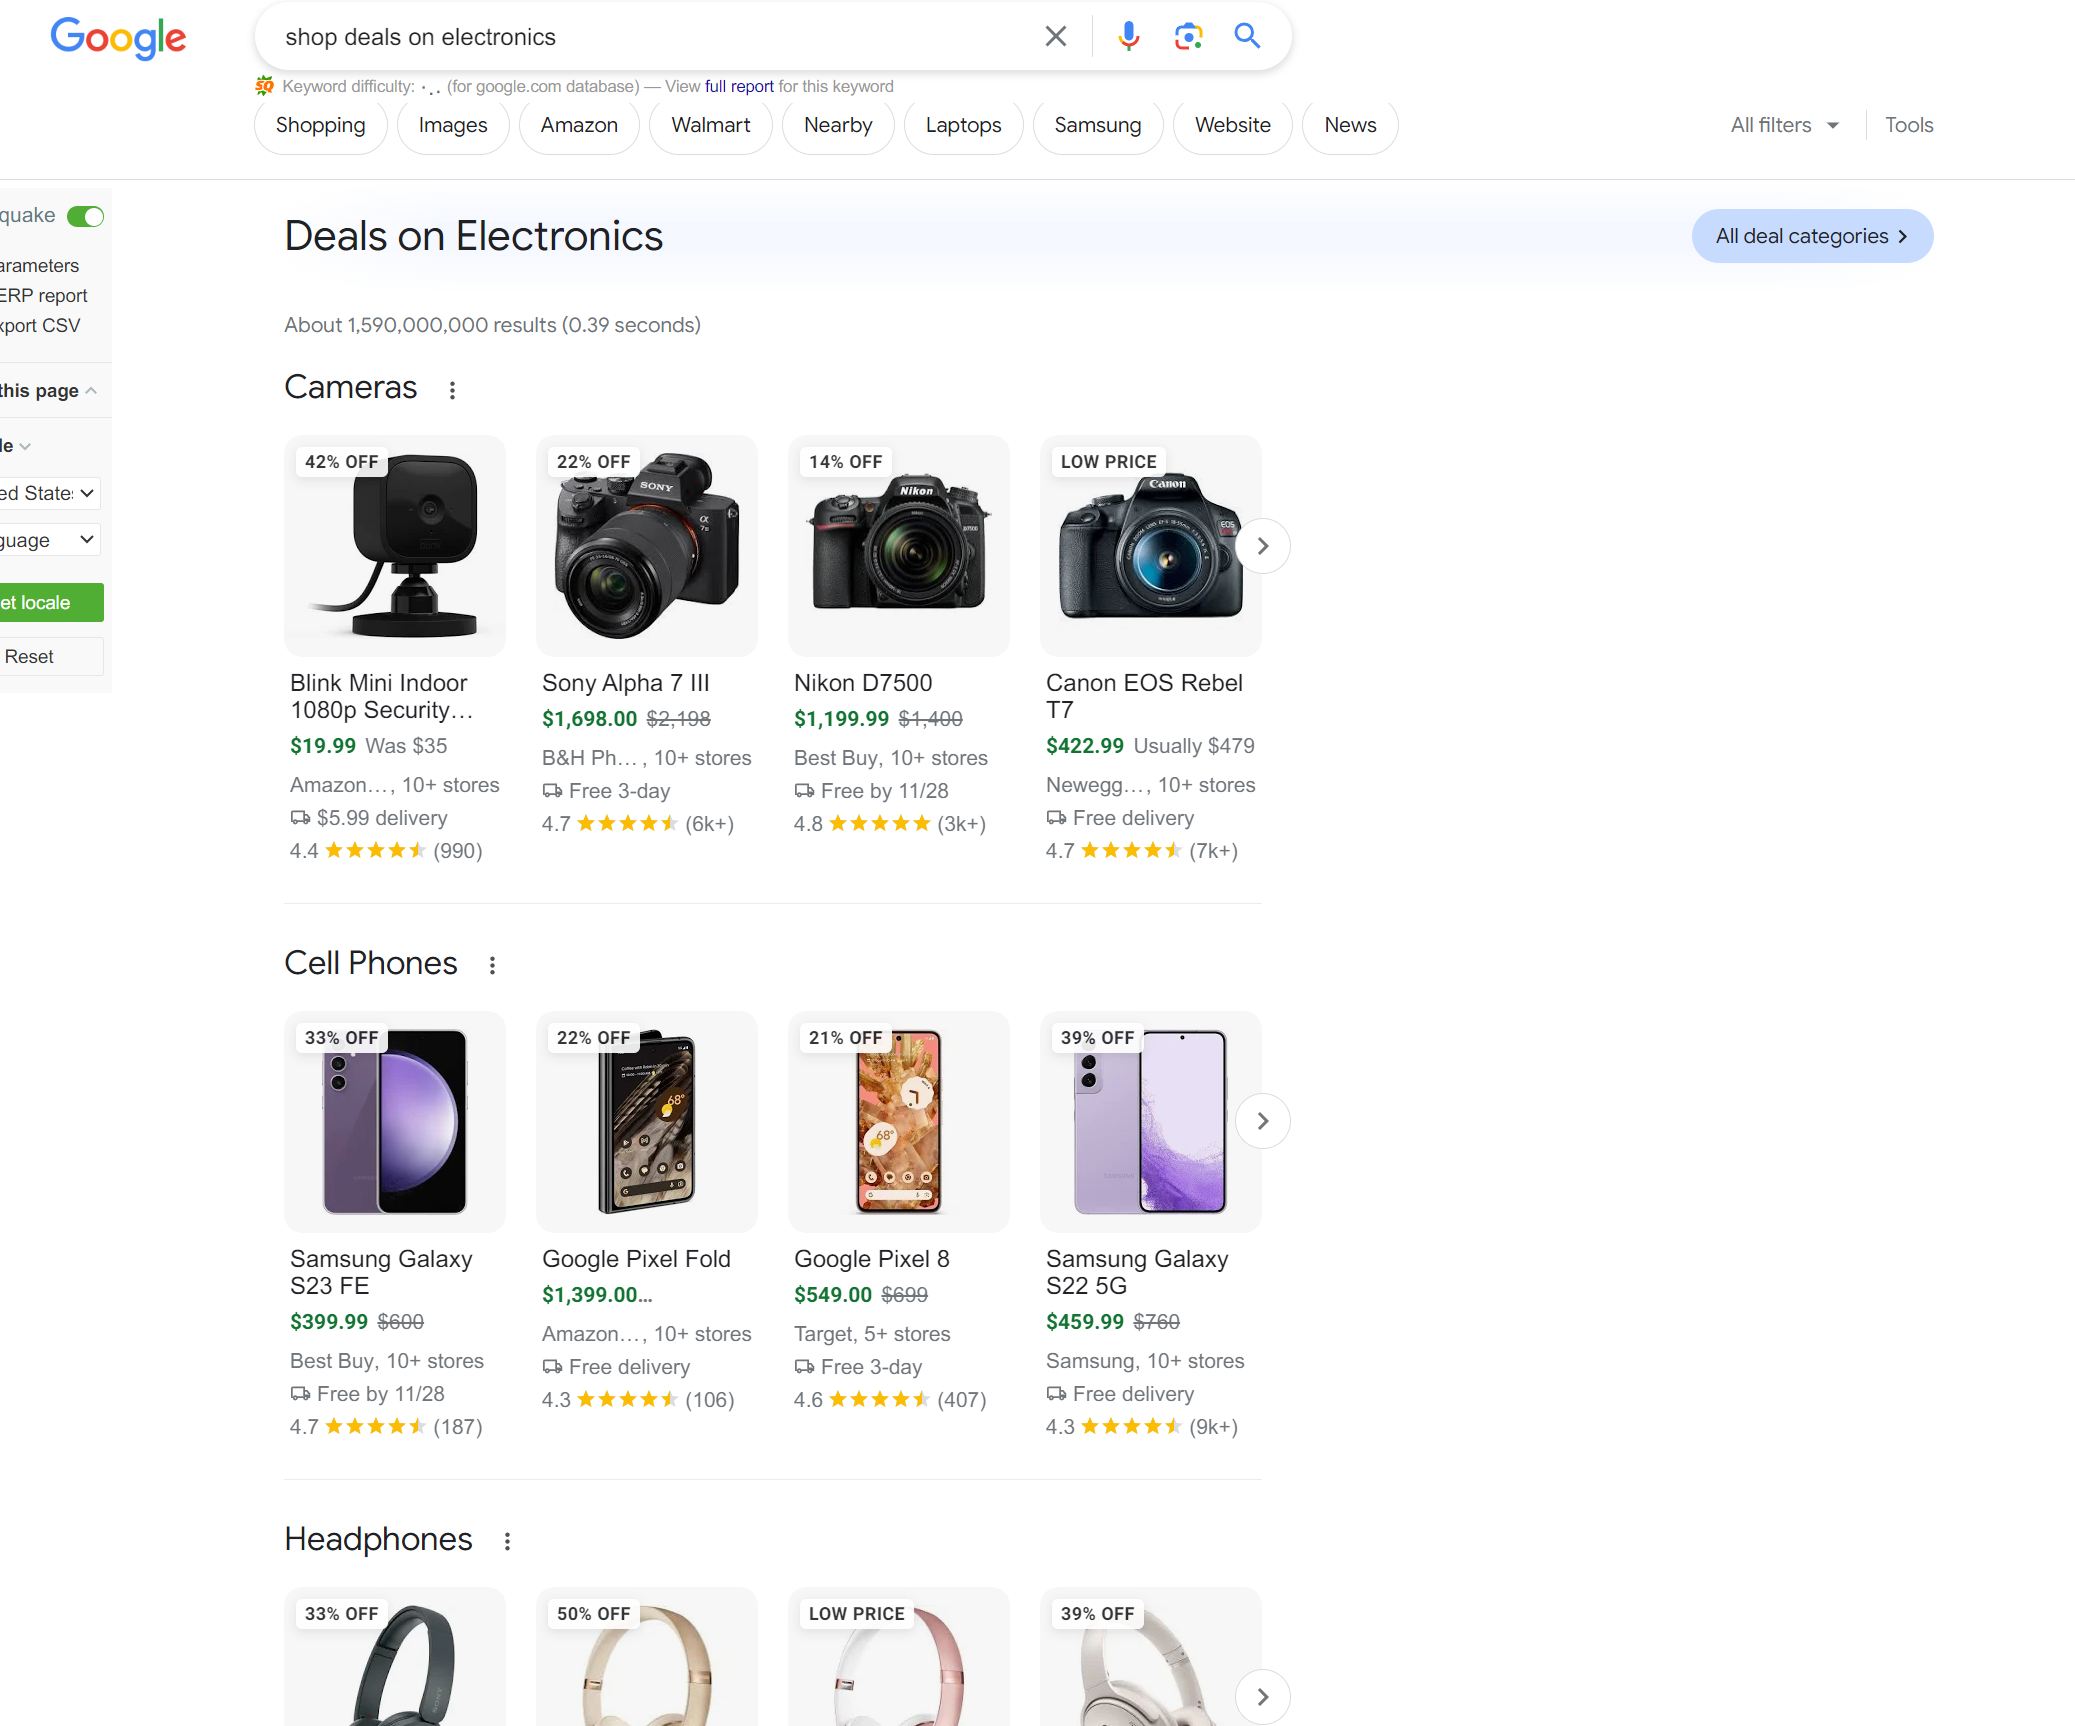Open Blink Mini camera product image

click(395, 546)
